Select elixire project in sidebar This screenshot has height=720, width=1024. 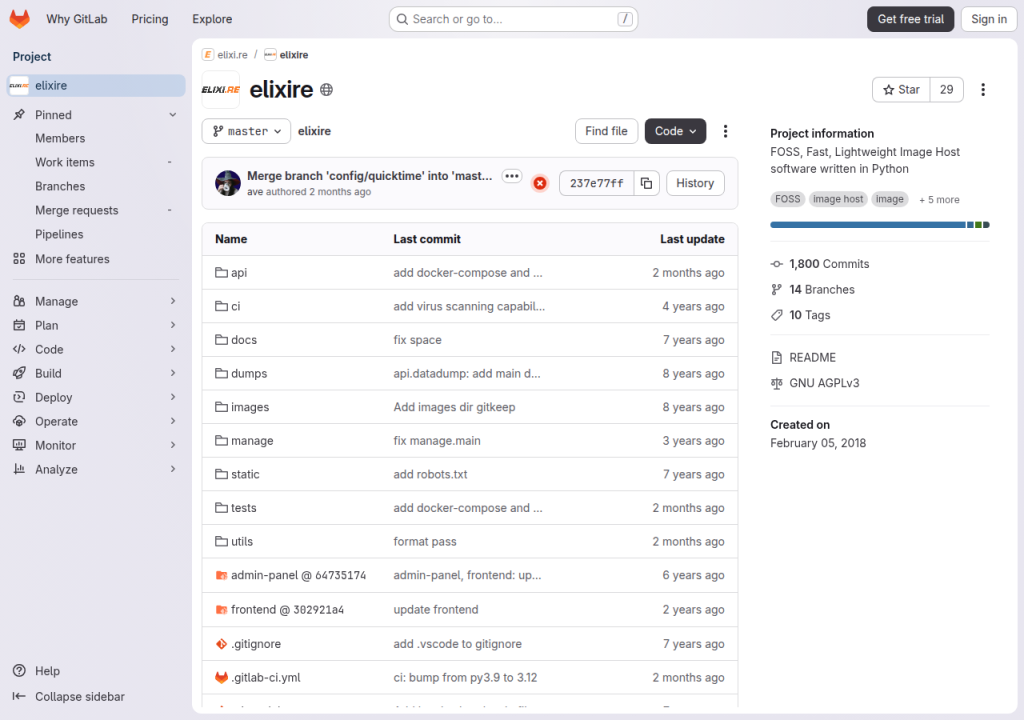pyautogui.click(x=96, y=86)
